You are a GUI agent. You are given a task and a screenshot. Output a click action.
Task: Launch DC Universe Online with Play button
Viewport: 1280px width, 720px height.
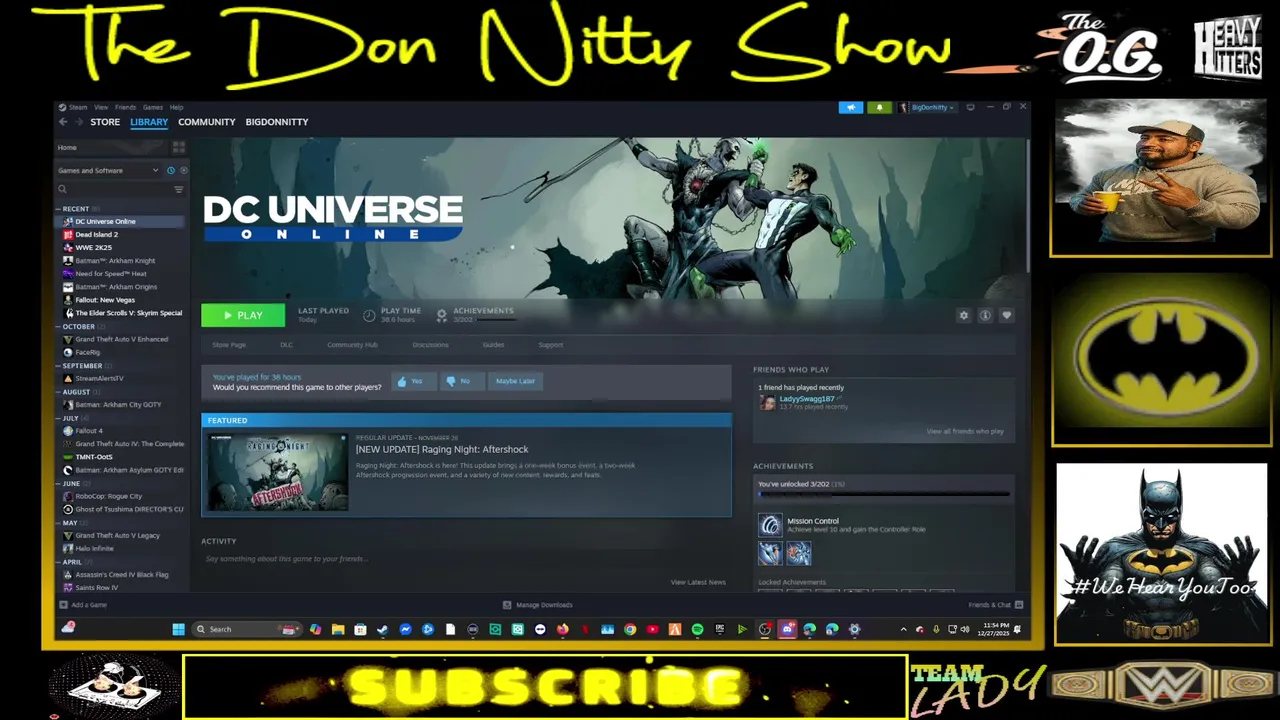243,315
